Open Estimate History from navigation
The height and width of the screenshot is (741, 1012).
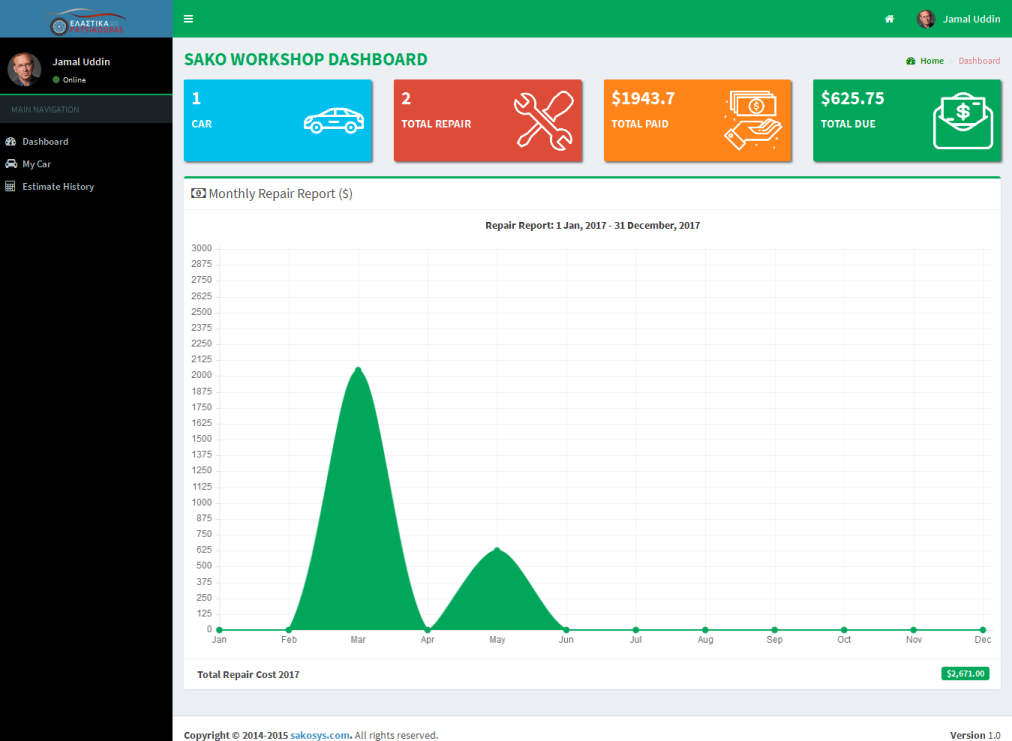point(58,187)
